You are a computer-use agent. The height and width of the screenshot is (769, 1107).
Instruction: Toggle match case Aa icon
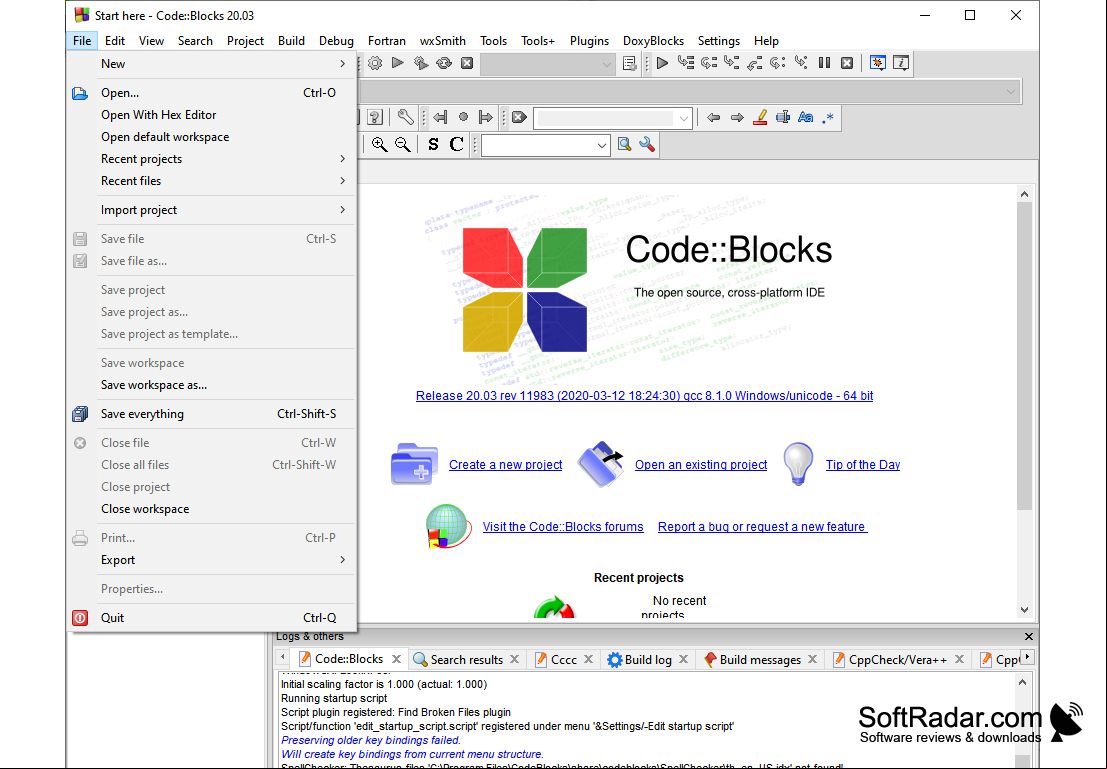[806, 117]
